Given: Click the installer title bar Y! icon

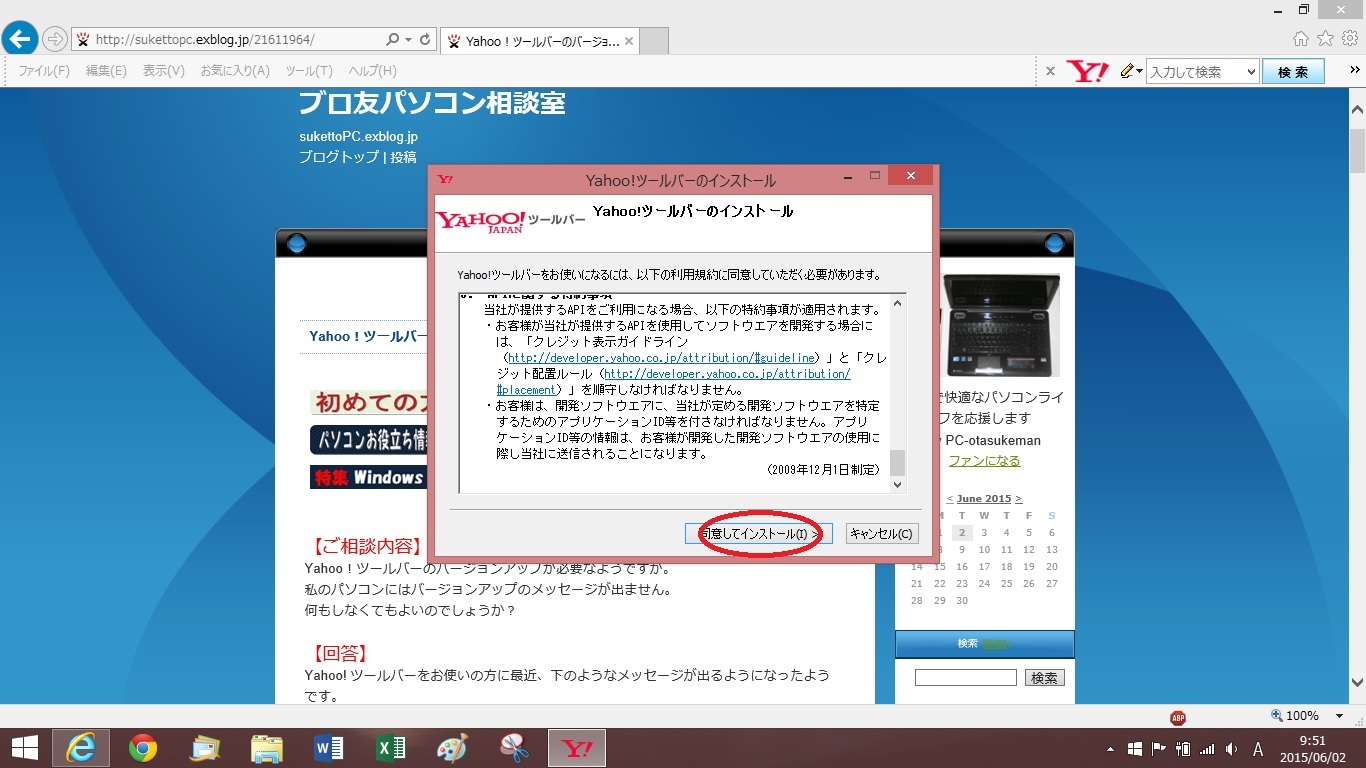Looking at the screenshot, I should pos(445,180).
